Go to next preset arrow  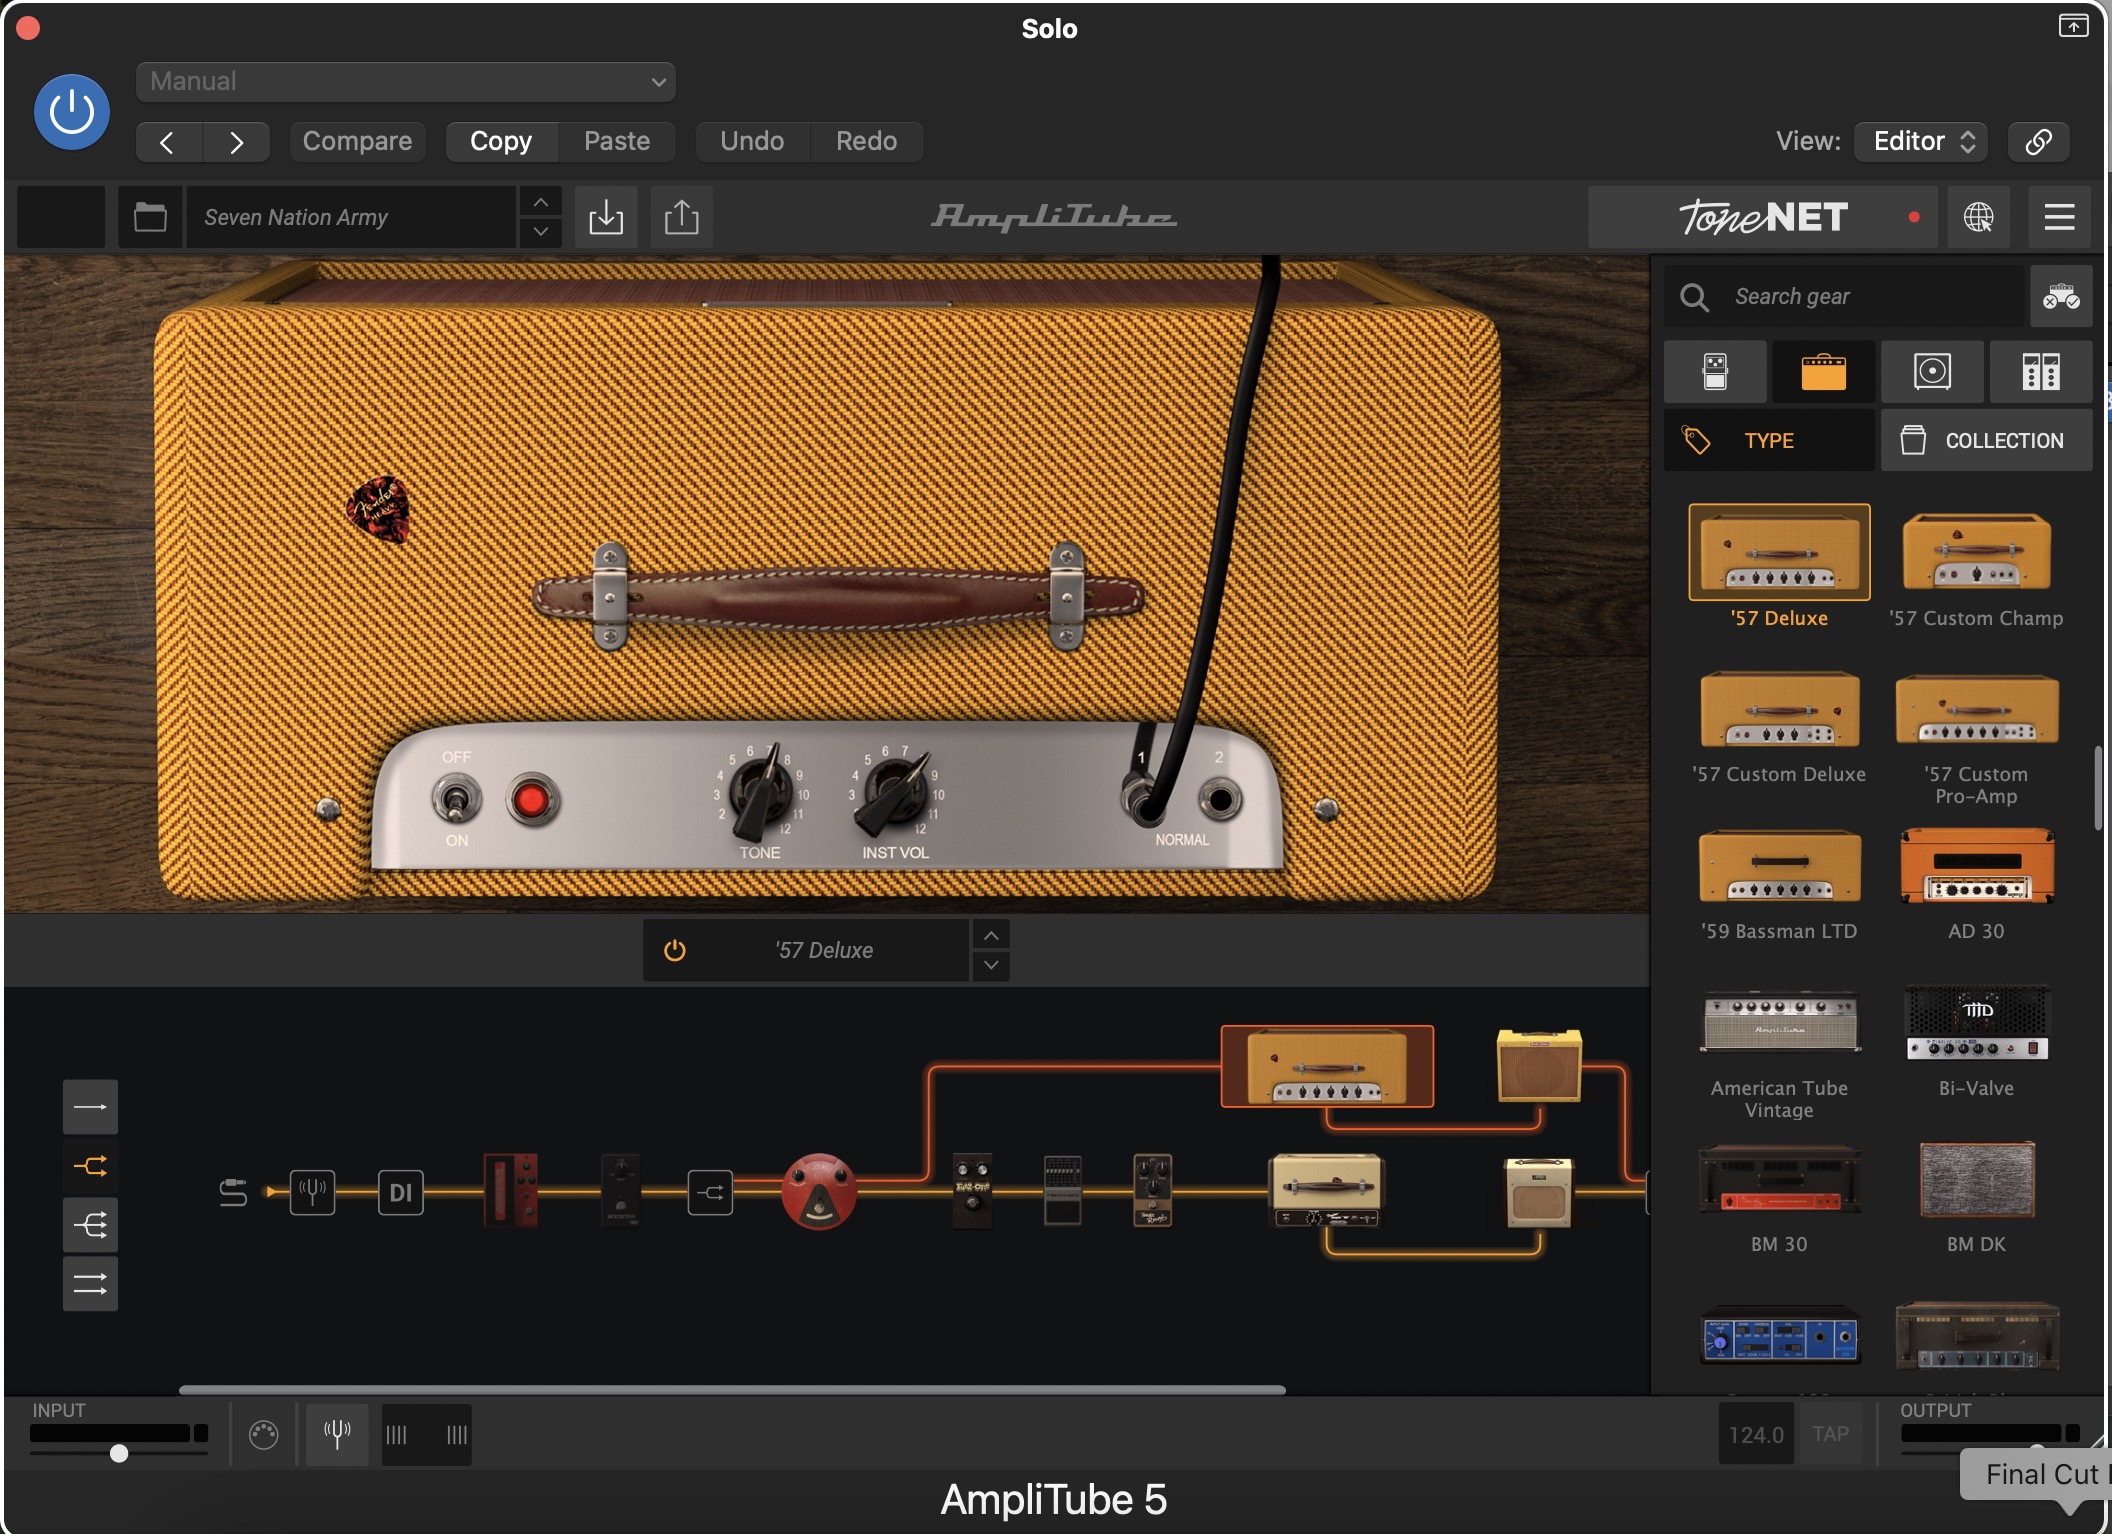pos(236,142)
